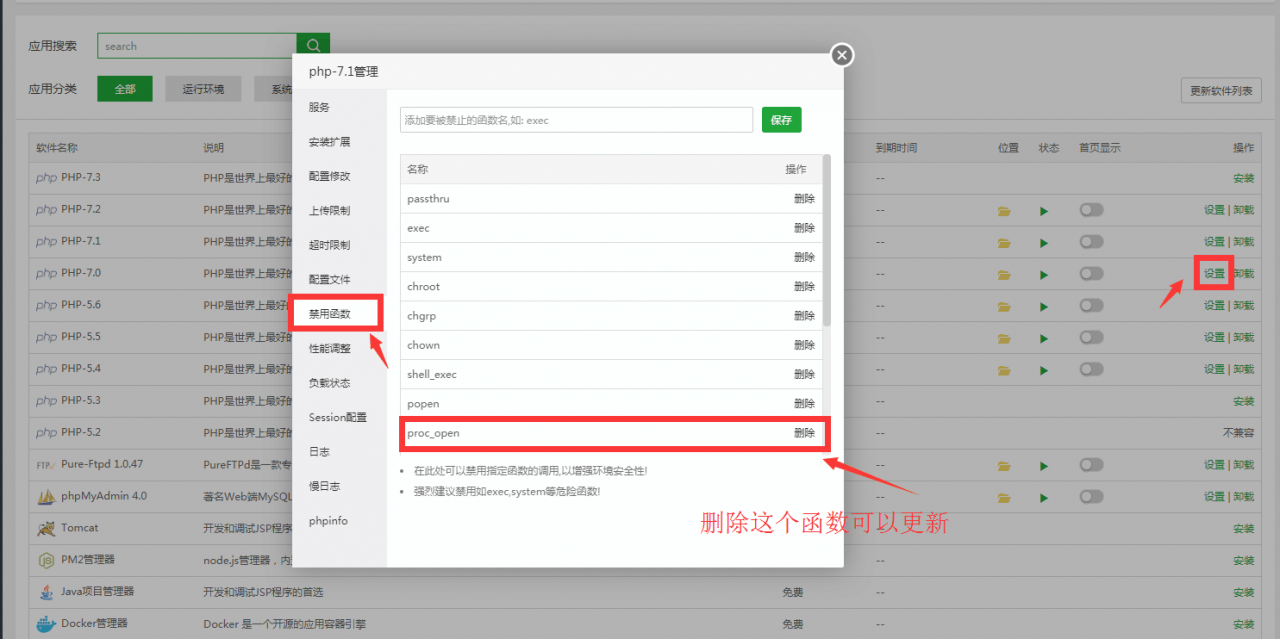Screen dimensions: 1280x639
Task: Open folder location for Pure-Ftpd
Action: click(x=1004, y=466)
